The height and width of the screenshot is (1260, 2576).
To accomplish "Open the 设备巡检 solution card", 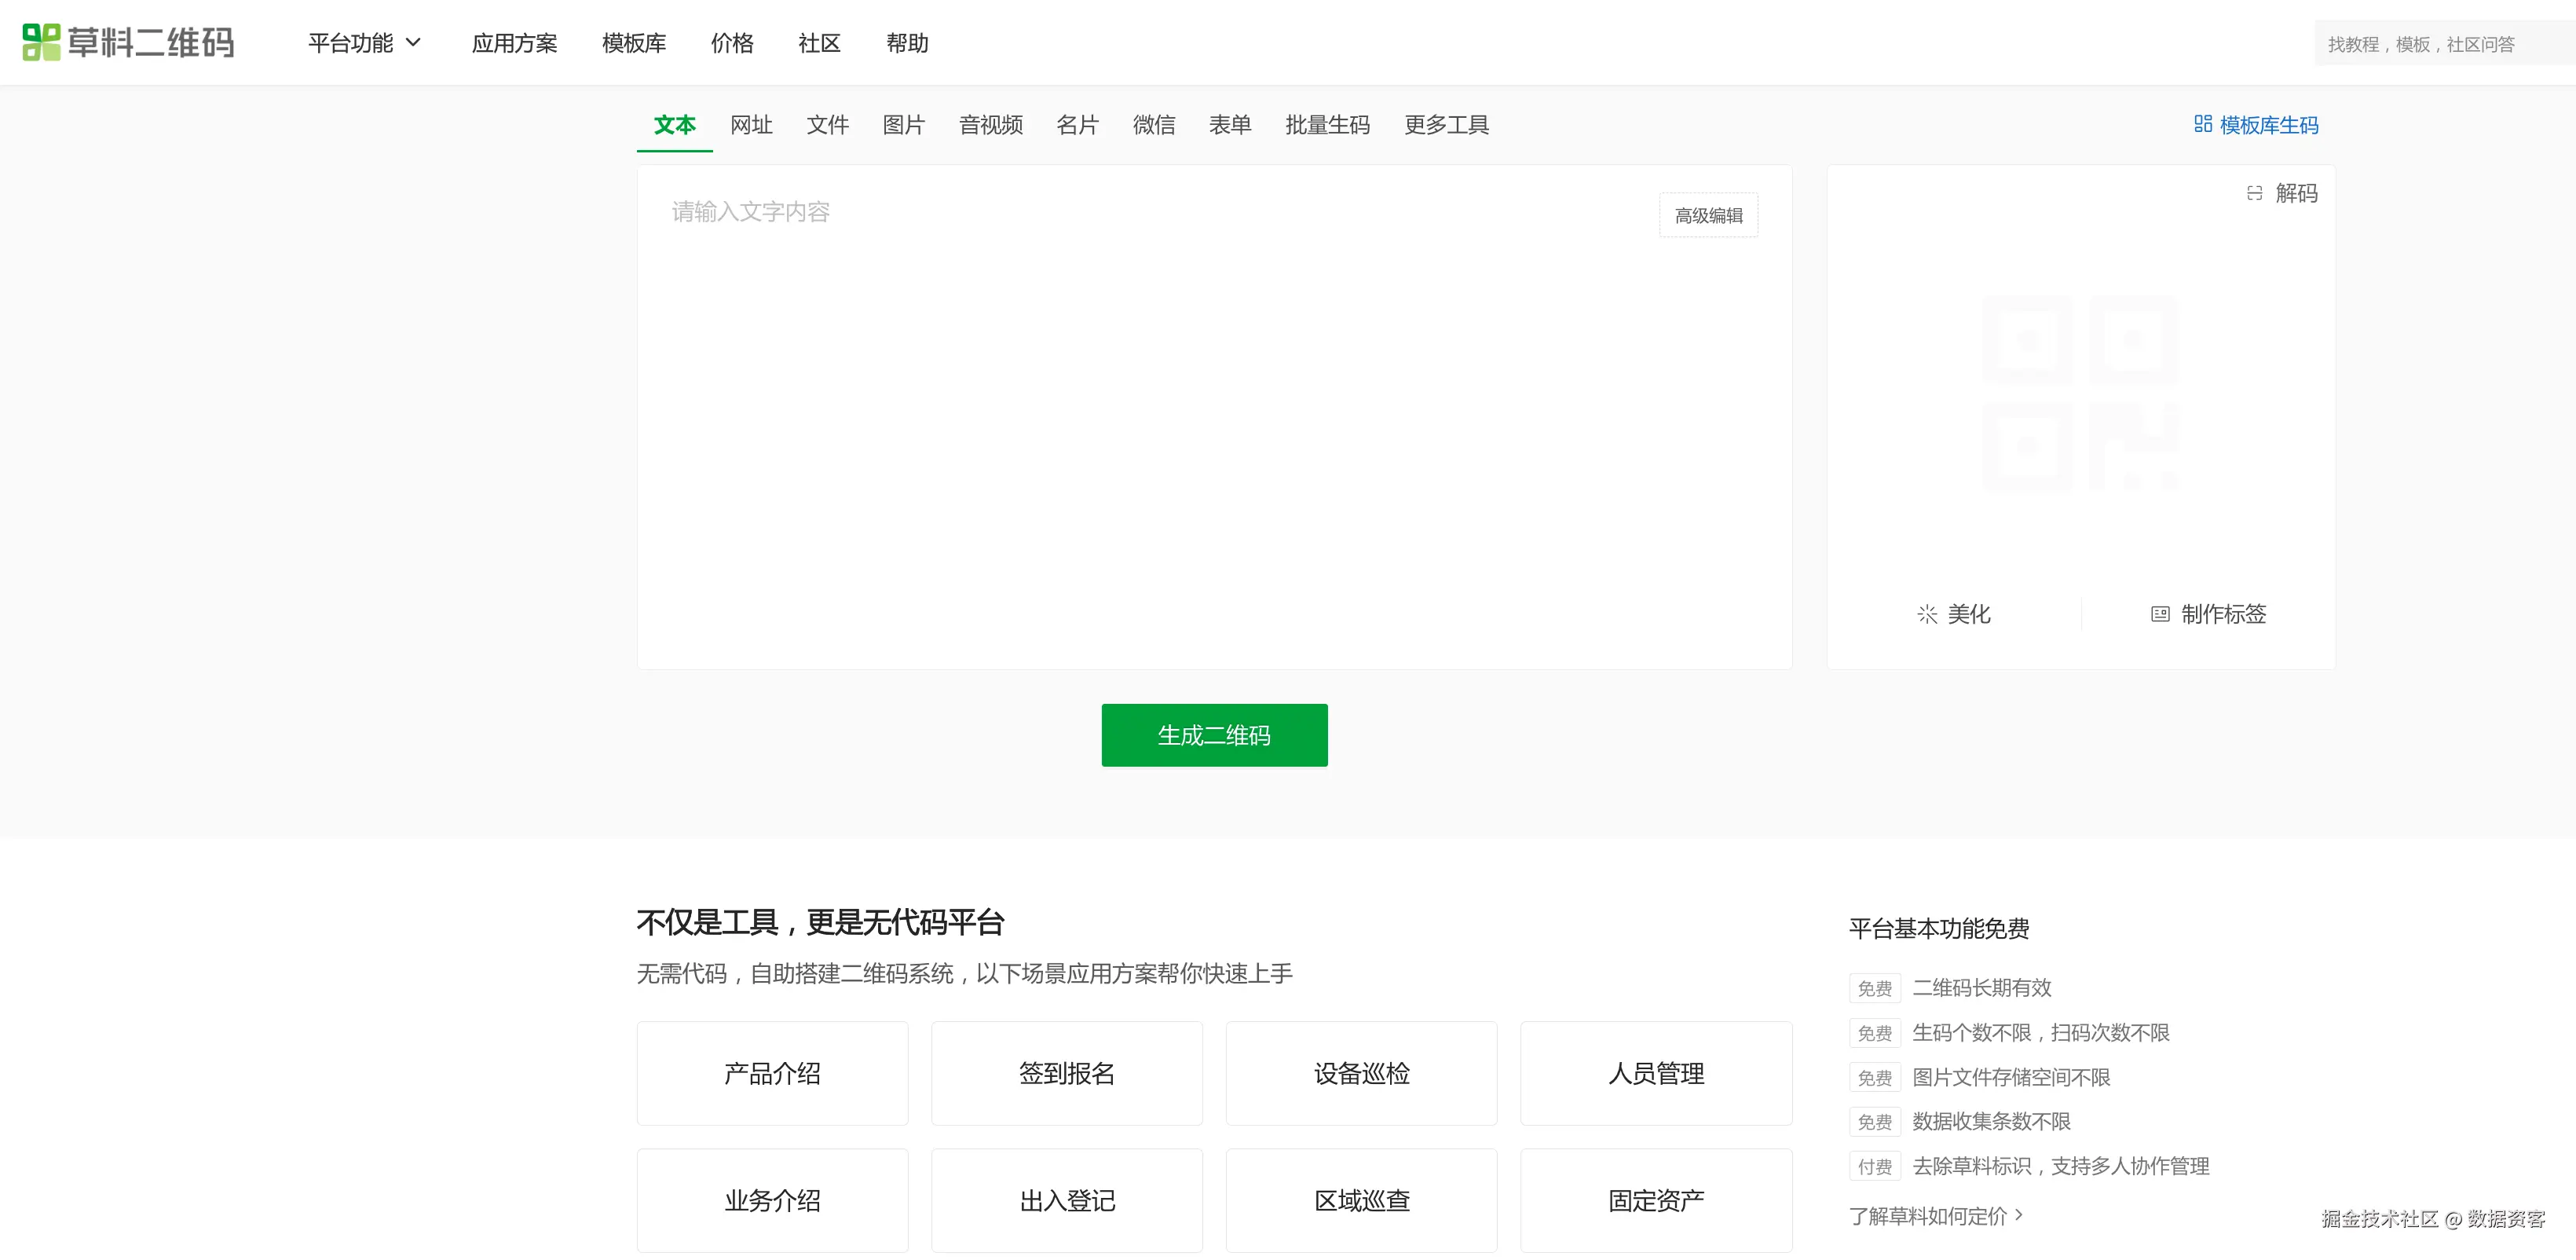I will pyautogui.click(x=1361, y=1073).
